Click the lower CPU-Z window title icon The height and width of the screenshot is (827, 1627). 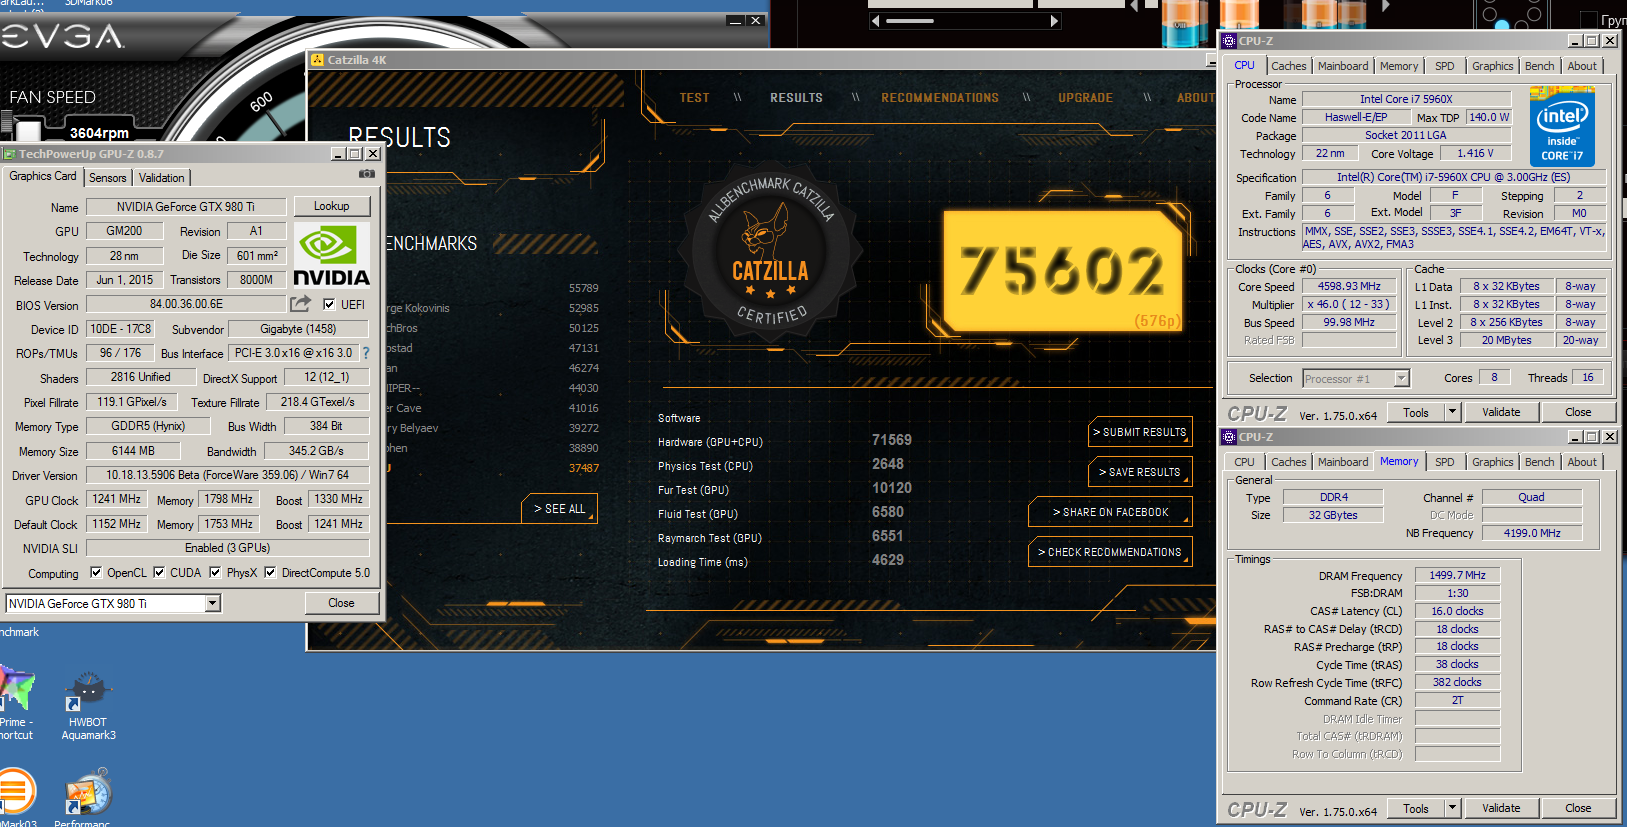click(x=1229, y=437)
